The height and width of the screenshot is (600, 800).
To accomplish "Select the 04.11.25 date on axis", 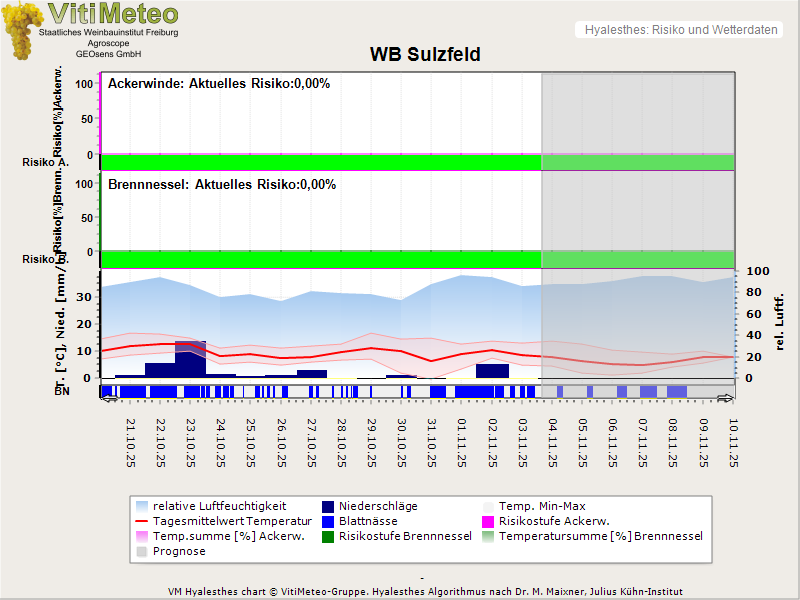I will [552, 442].
